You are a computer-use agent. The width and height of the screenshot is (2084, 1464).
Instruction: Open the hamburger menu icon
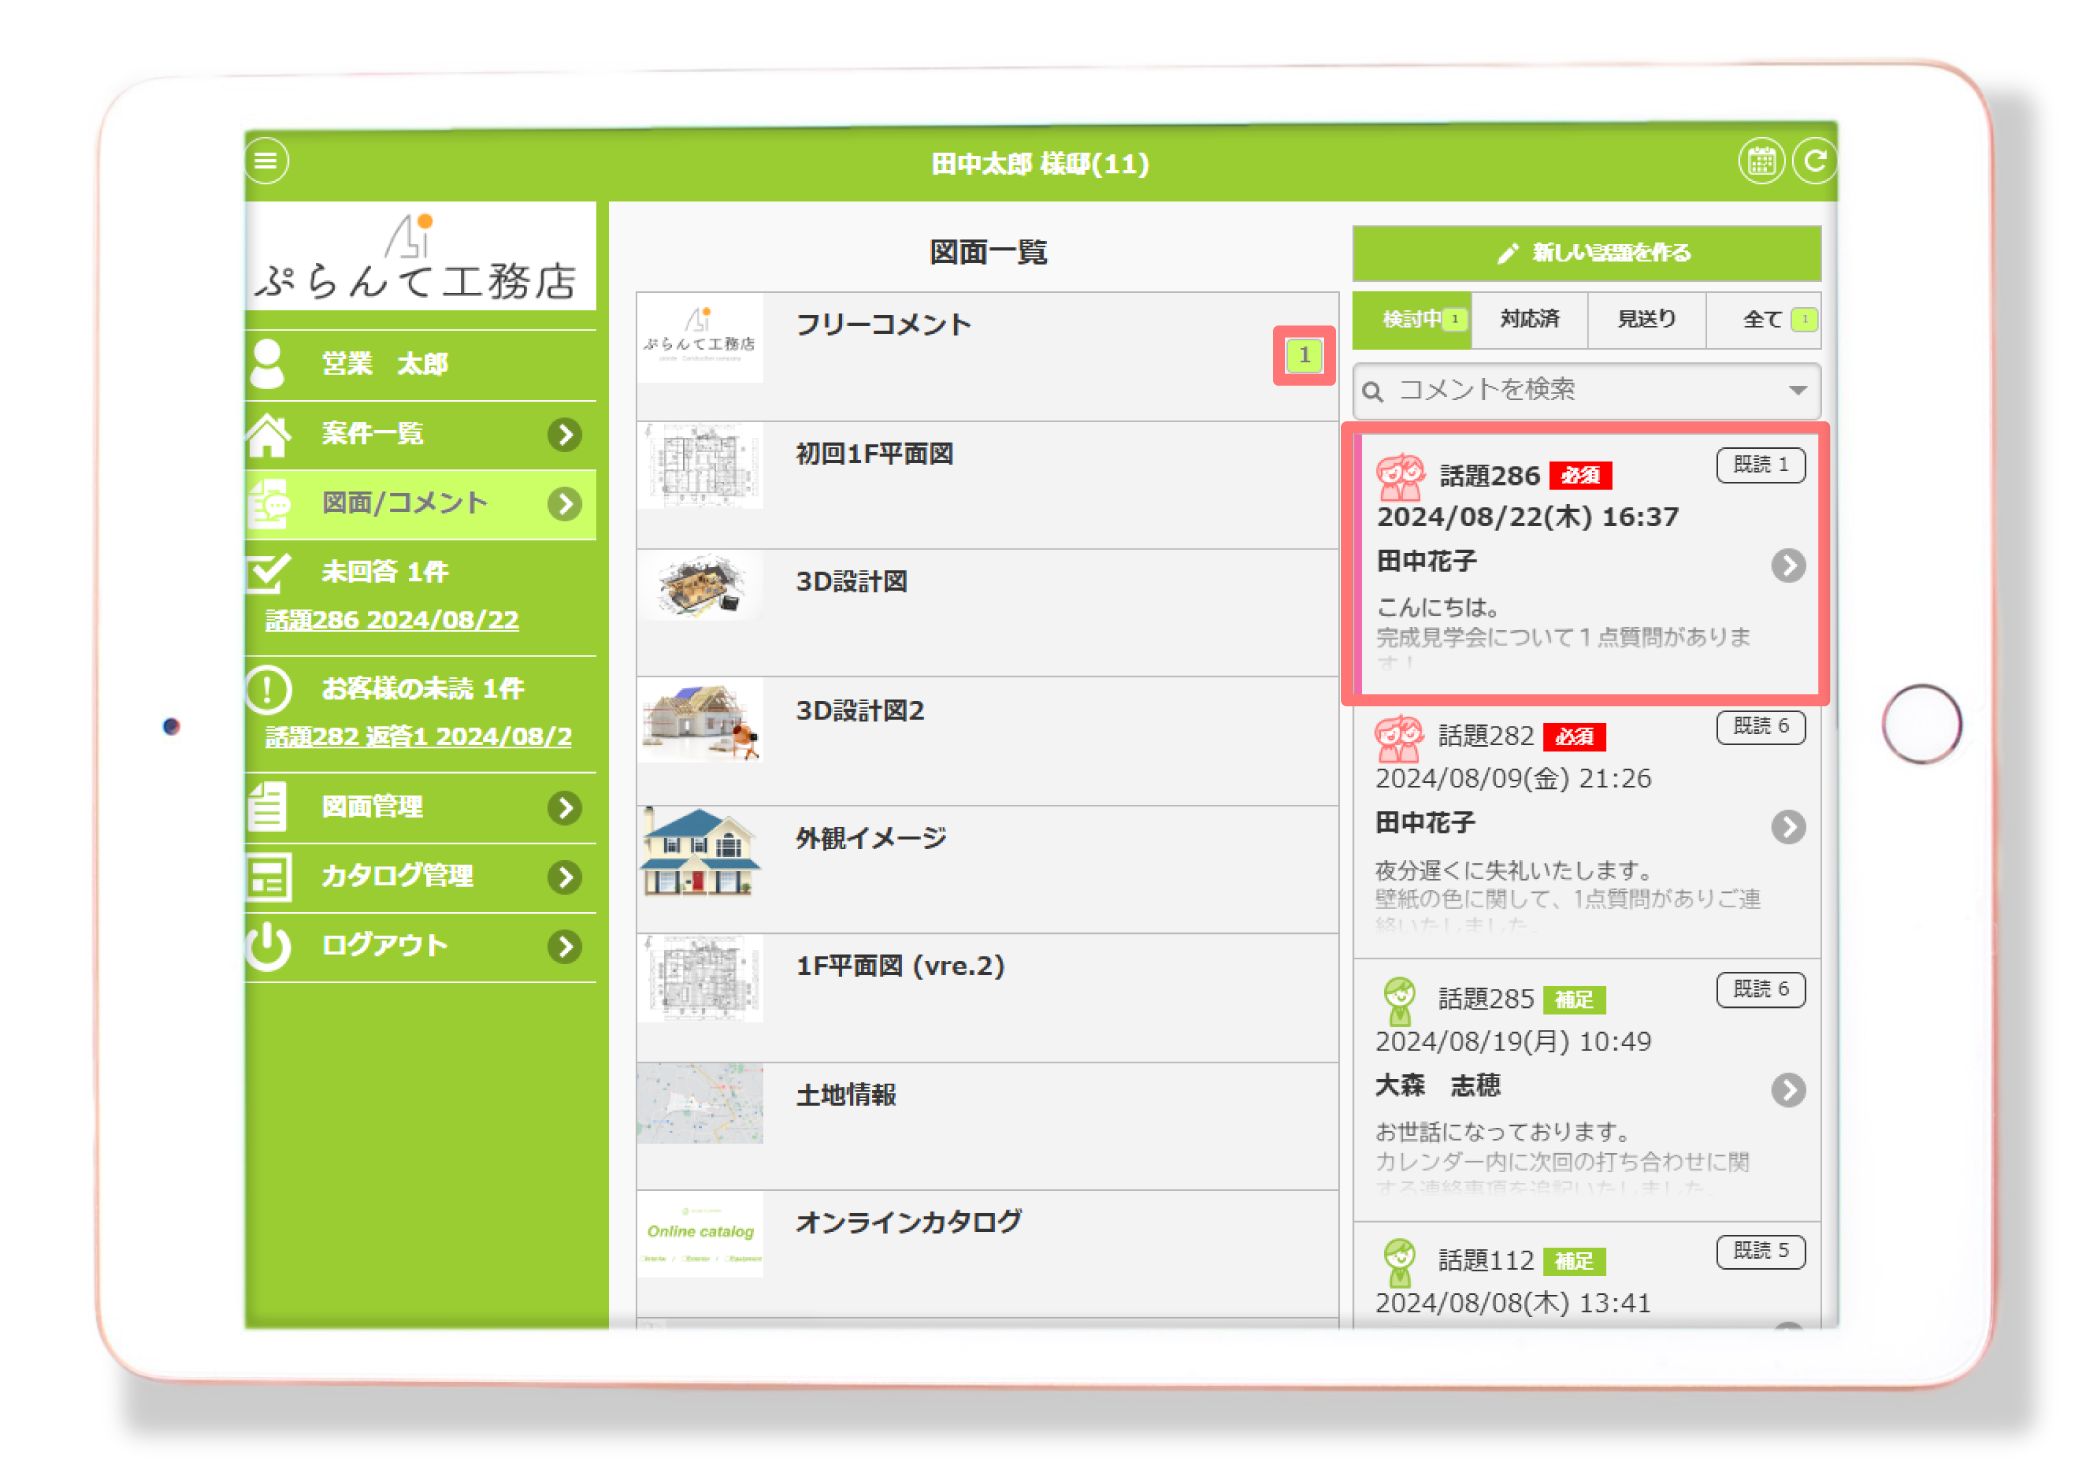click(x=266, y=161)
